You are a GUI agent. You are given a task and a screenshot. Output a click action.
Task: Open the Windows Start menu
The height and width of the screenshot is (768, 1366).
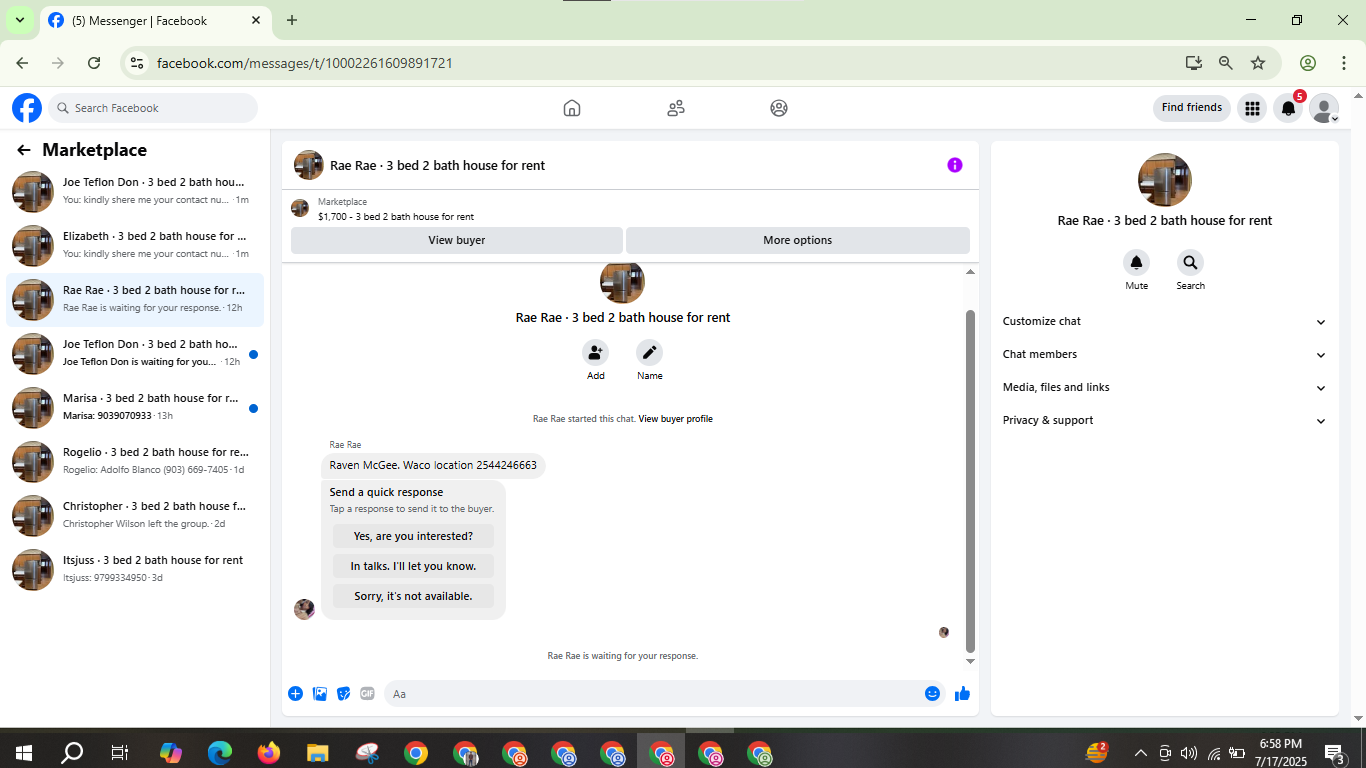coord(23,753)
